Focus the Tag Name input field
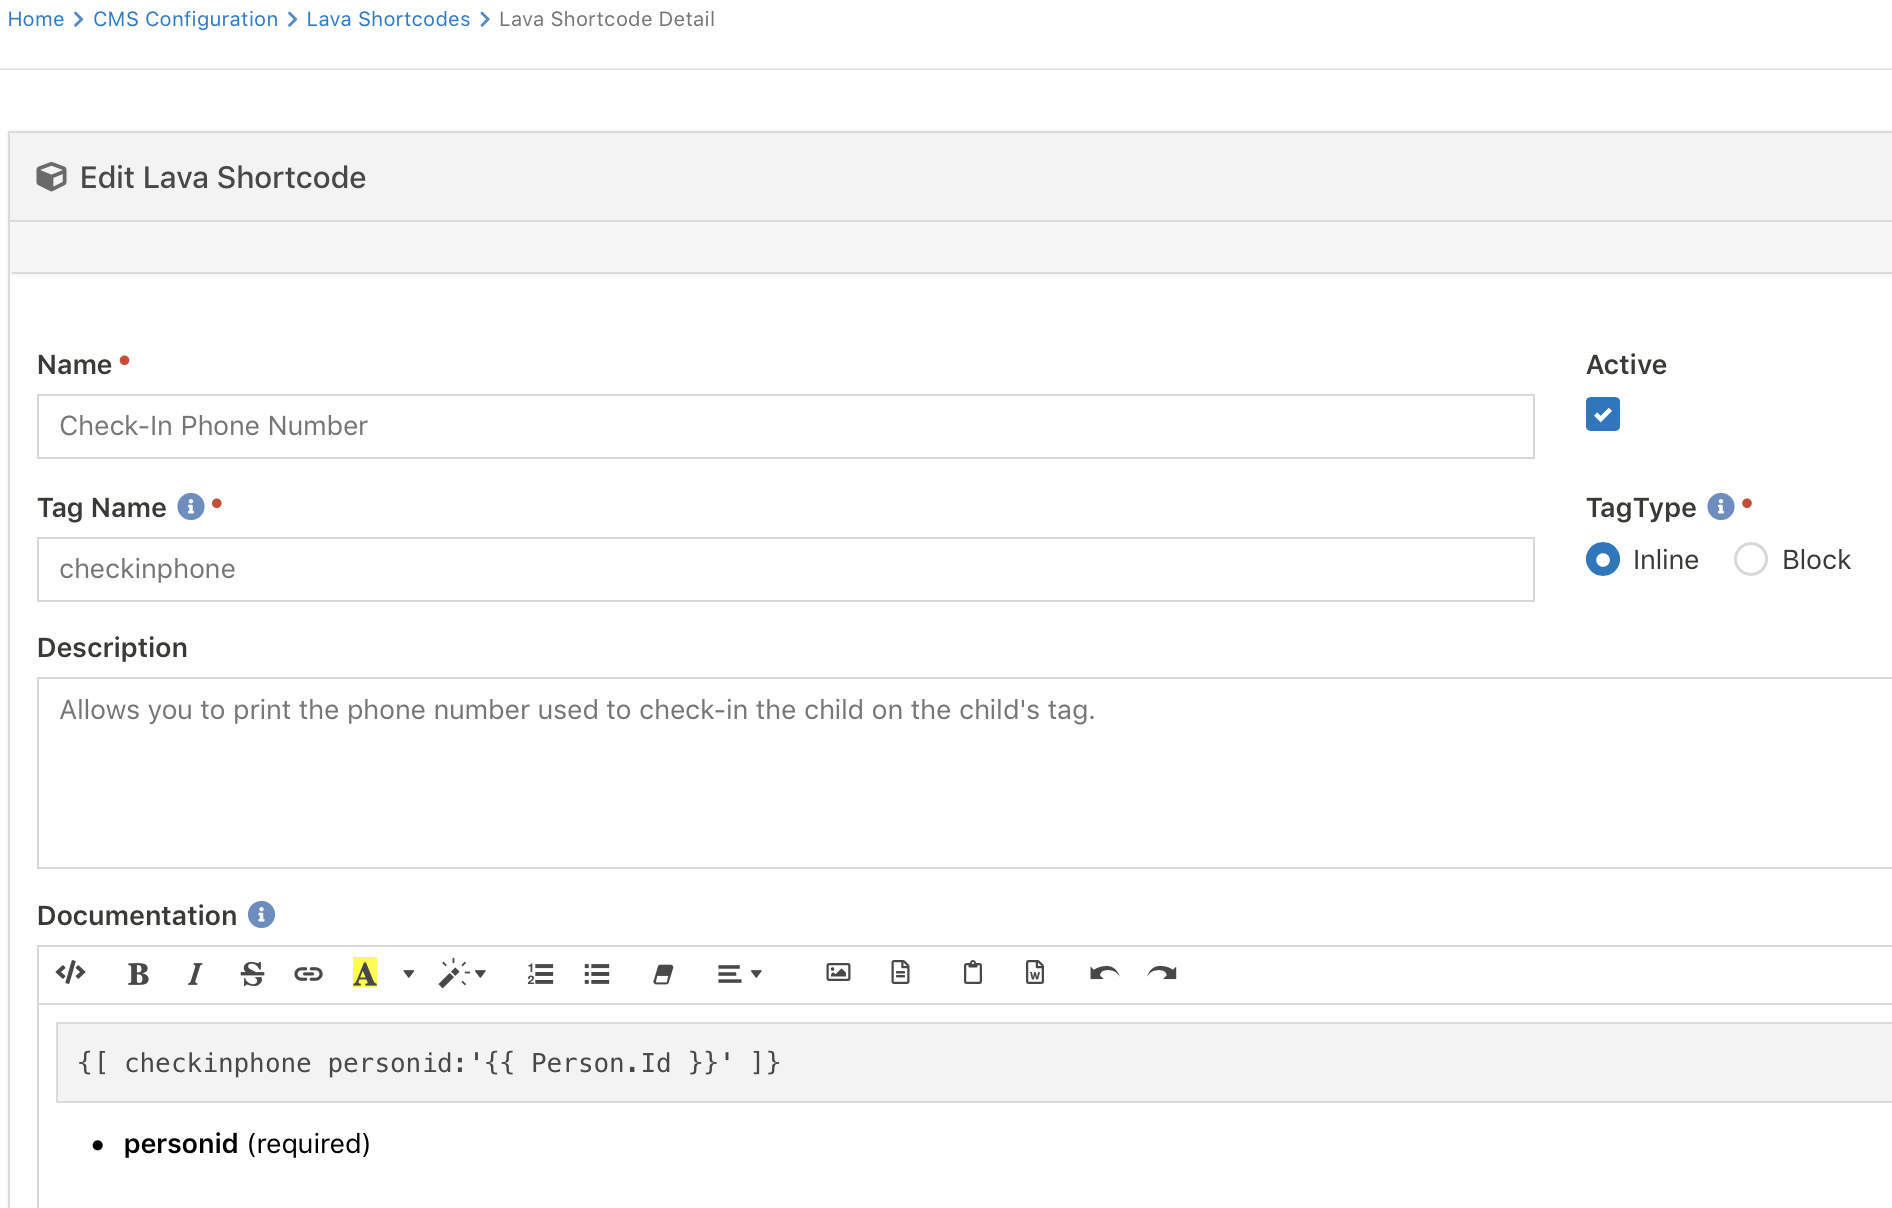 (x=786, y=570)
